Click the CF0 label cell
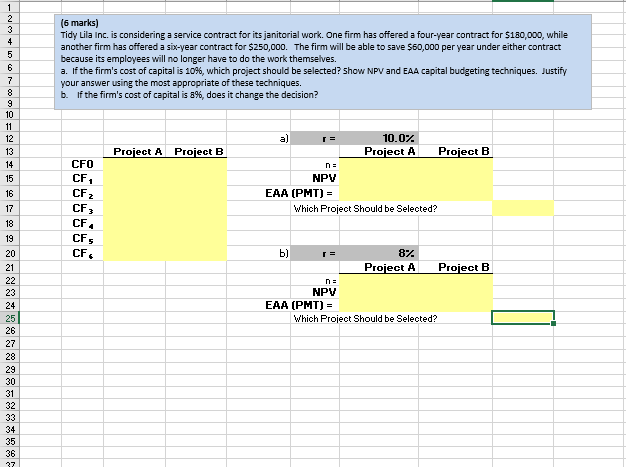This screenshot has width=626, height=467. tap(82, 164)
